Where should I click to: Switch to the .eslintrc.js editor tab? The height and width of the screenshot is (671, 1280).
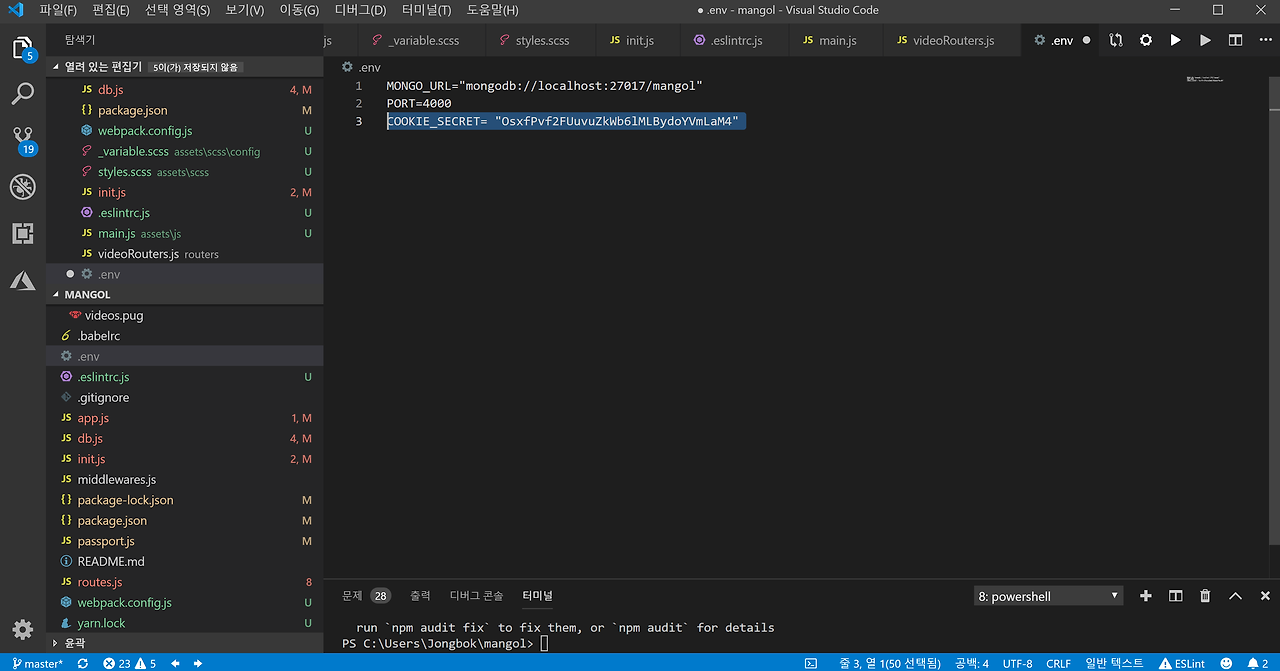[735, 40]
